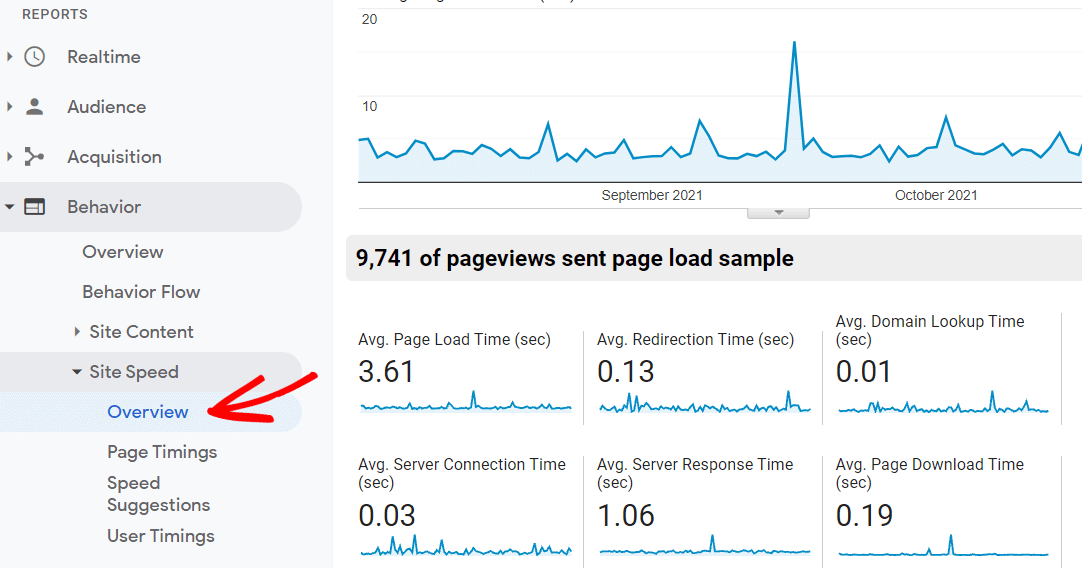The width and height of the screenshot is (1082, 568).
Task: Click the 0.13 redirection time value
Action: point(625,371)
